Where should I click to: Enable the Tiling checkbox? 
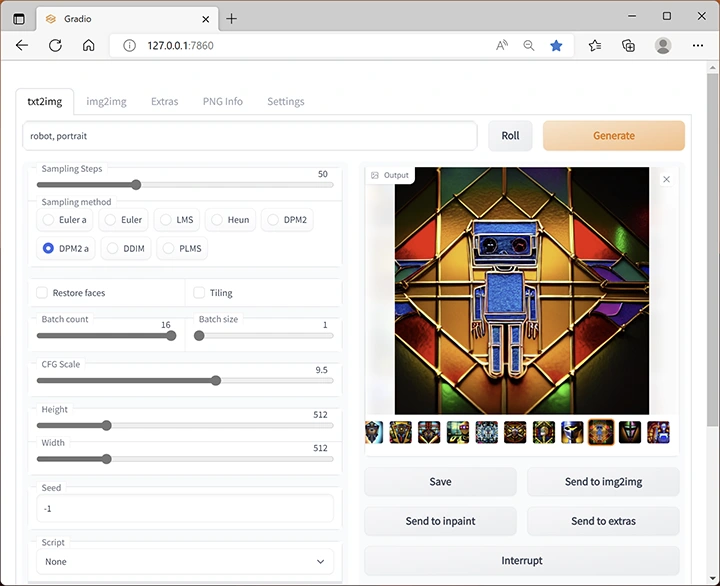(x=199, y=293)
